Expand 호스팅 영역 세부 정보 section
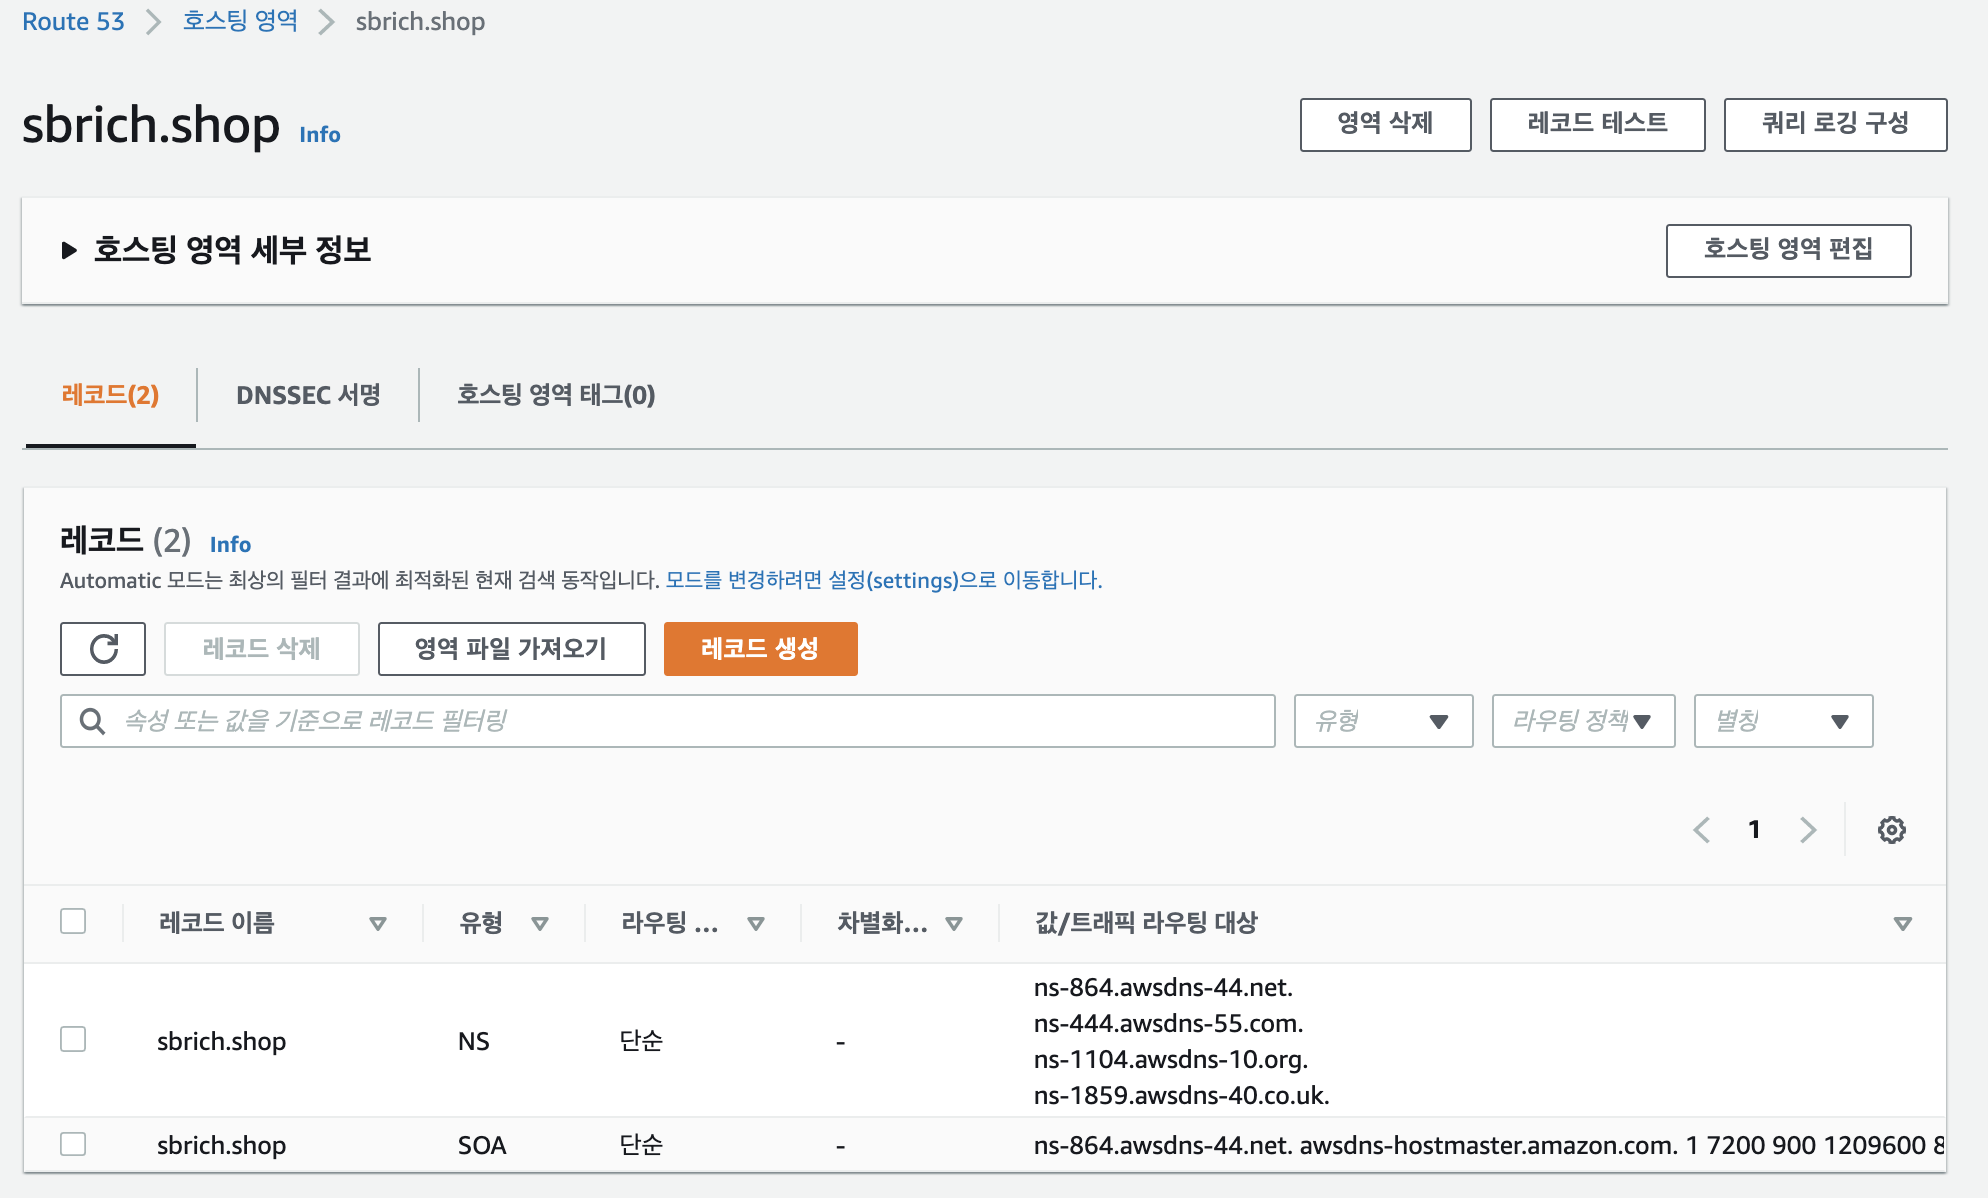Screen dimensions: 1988x1198 pos(69,250)
